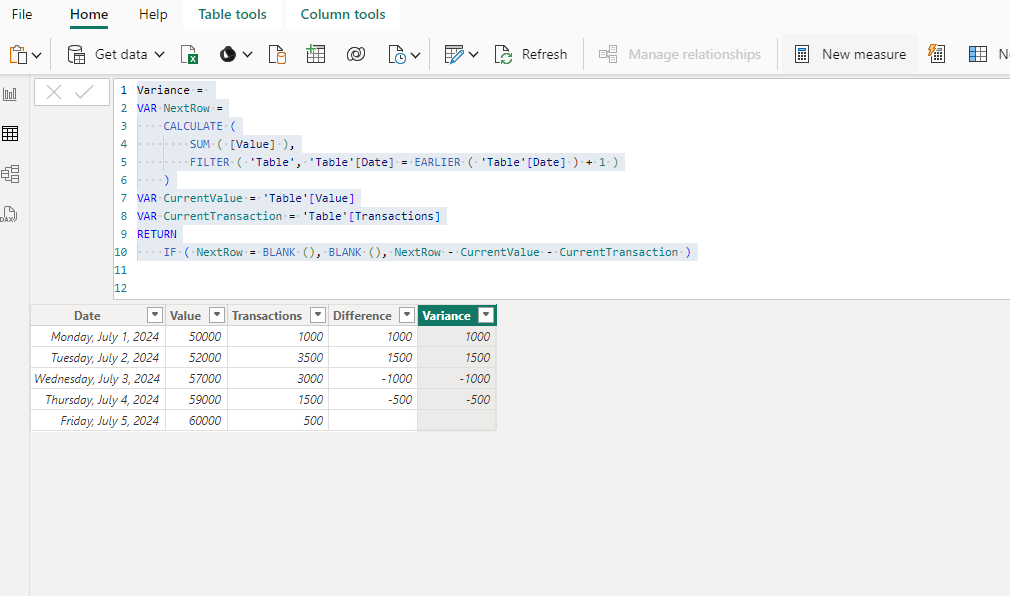This screenshot has height=596, width=1010.
Task: Click the Value cell 60000
Action: click(x=196, y=421)
